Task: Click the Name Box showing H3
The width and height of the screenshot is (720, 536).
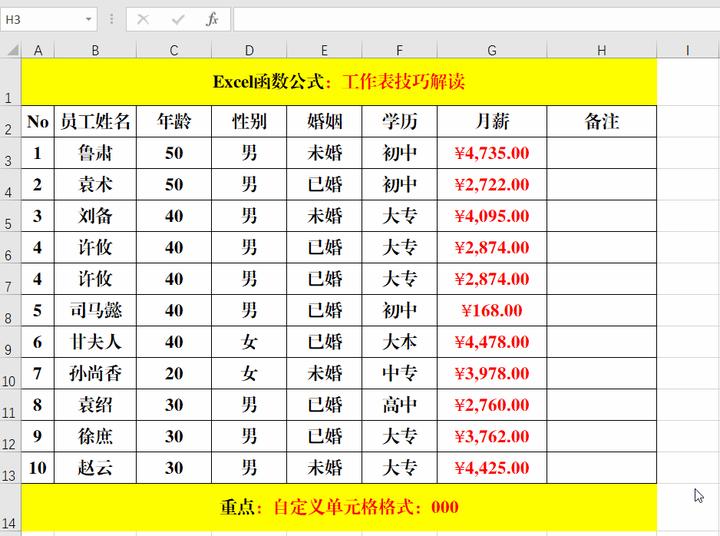Action: (x=48, y=20)
